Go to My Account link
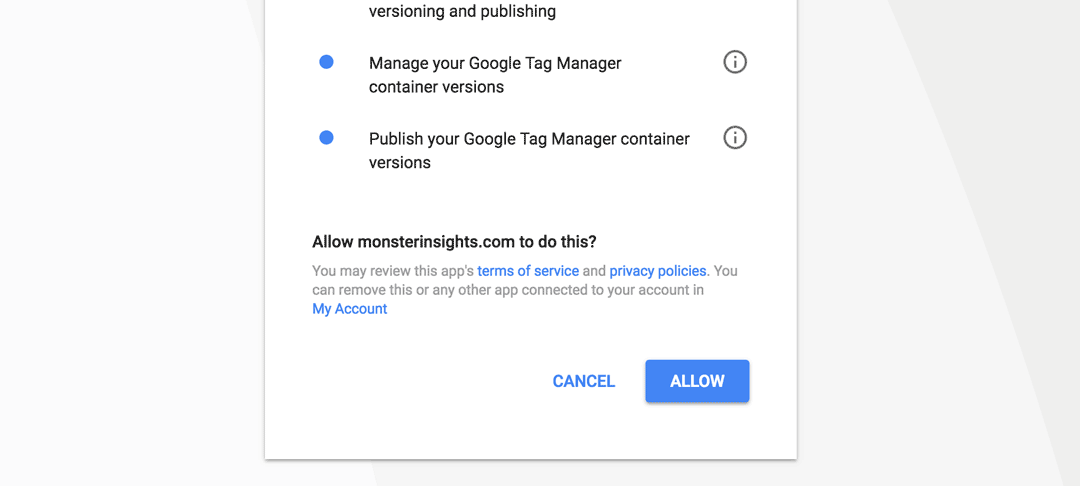1080x486 pixels. point(350,309)
